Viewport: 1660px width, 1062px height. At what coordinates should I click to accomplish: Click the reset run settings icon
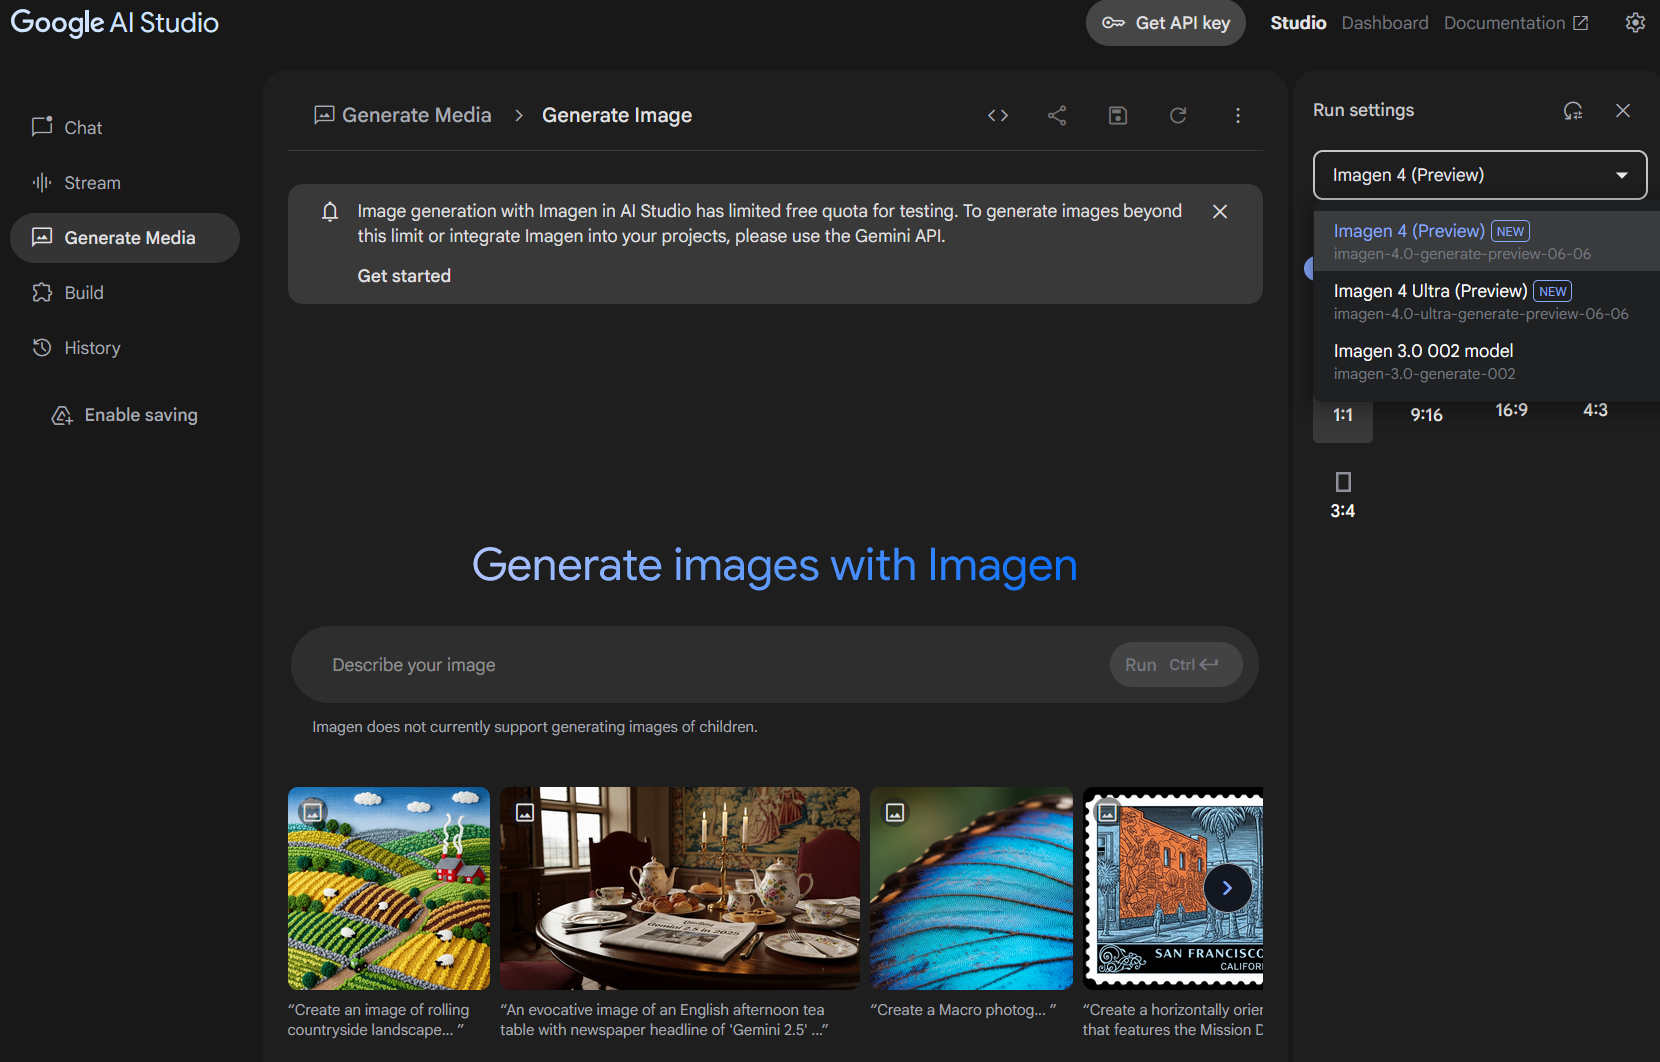click(1573, 111)
